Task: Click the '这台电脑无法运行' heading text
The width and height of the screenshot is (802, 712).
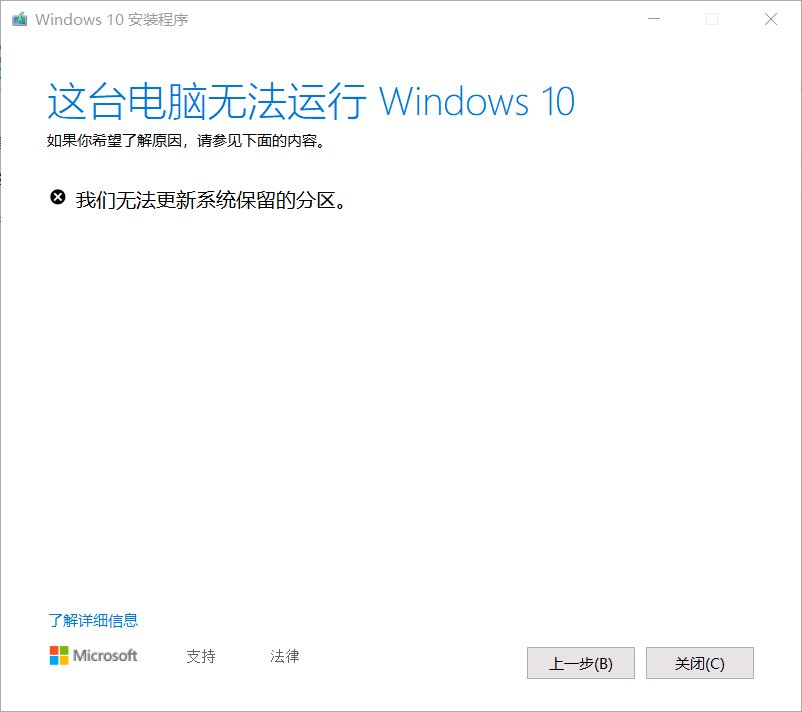Action: pyautogui.click(x=207, y=101)
